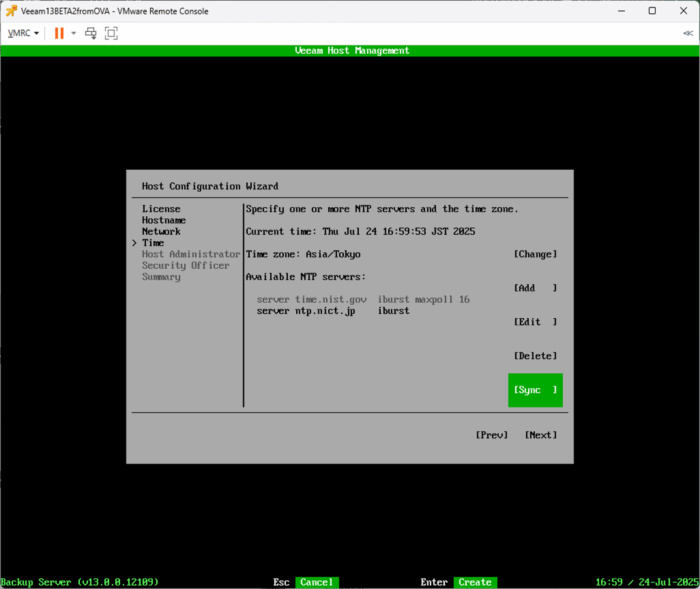Open the VMRC dropdown menu
This screenshot has height=589, width=700.
click(x=23, y=33)
